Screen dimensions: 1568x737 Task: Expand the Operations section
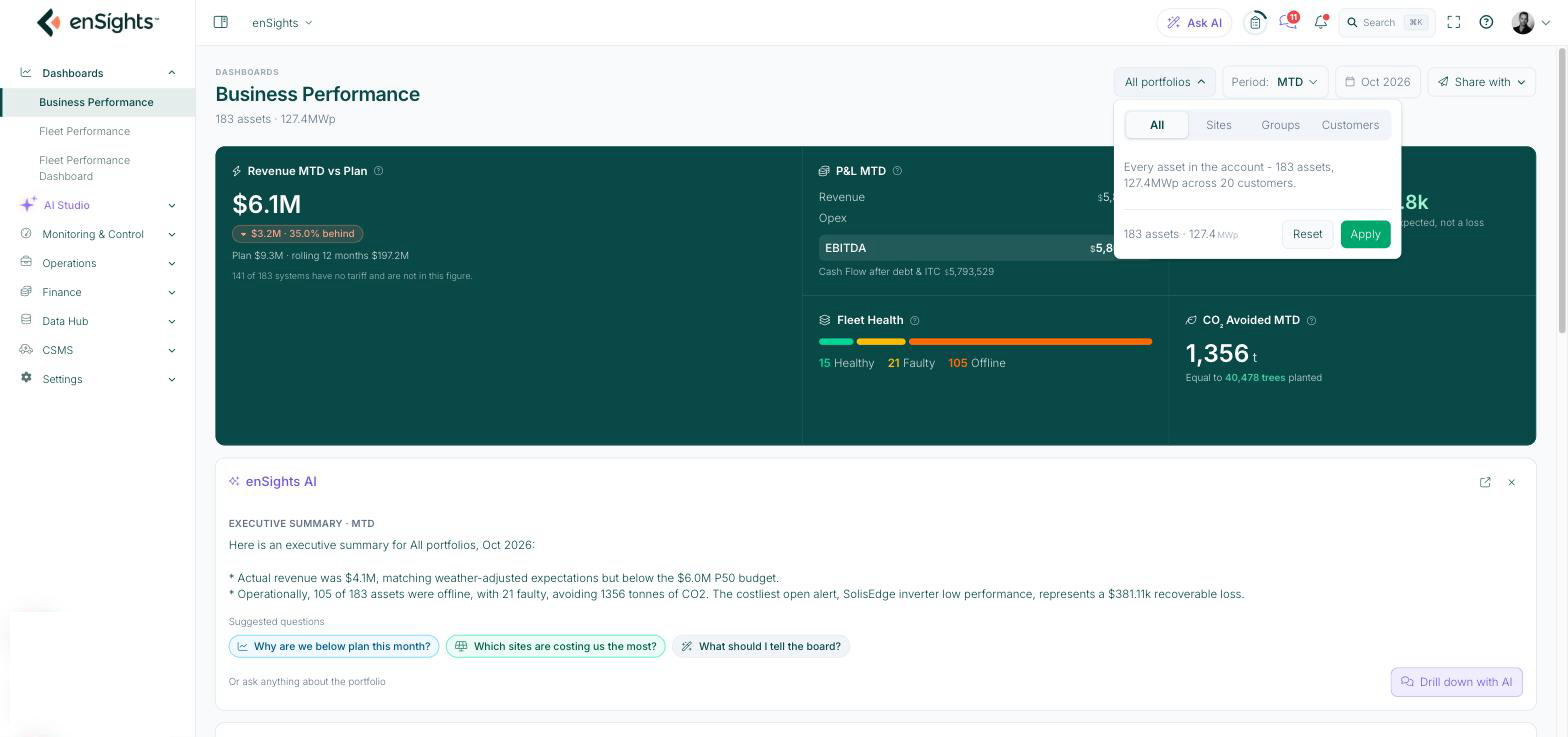(171, 263)
